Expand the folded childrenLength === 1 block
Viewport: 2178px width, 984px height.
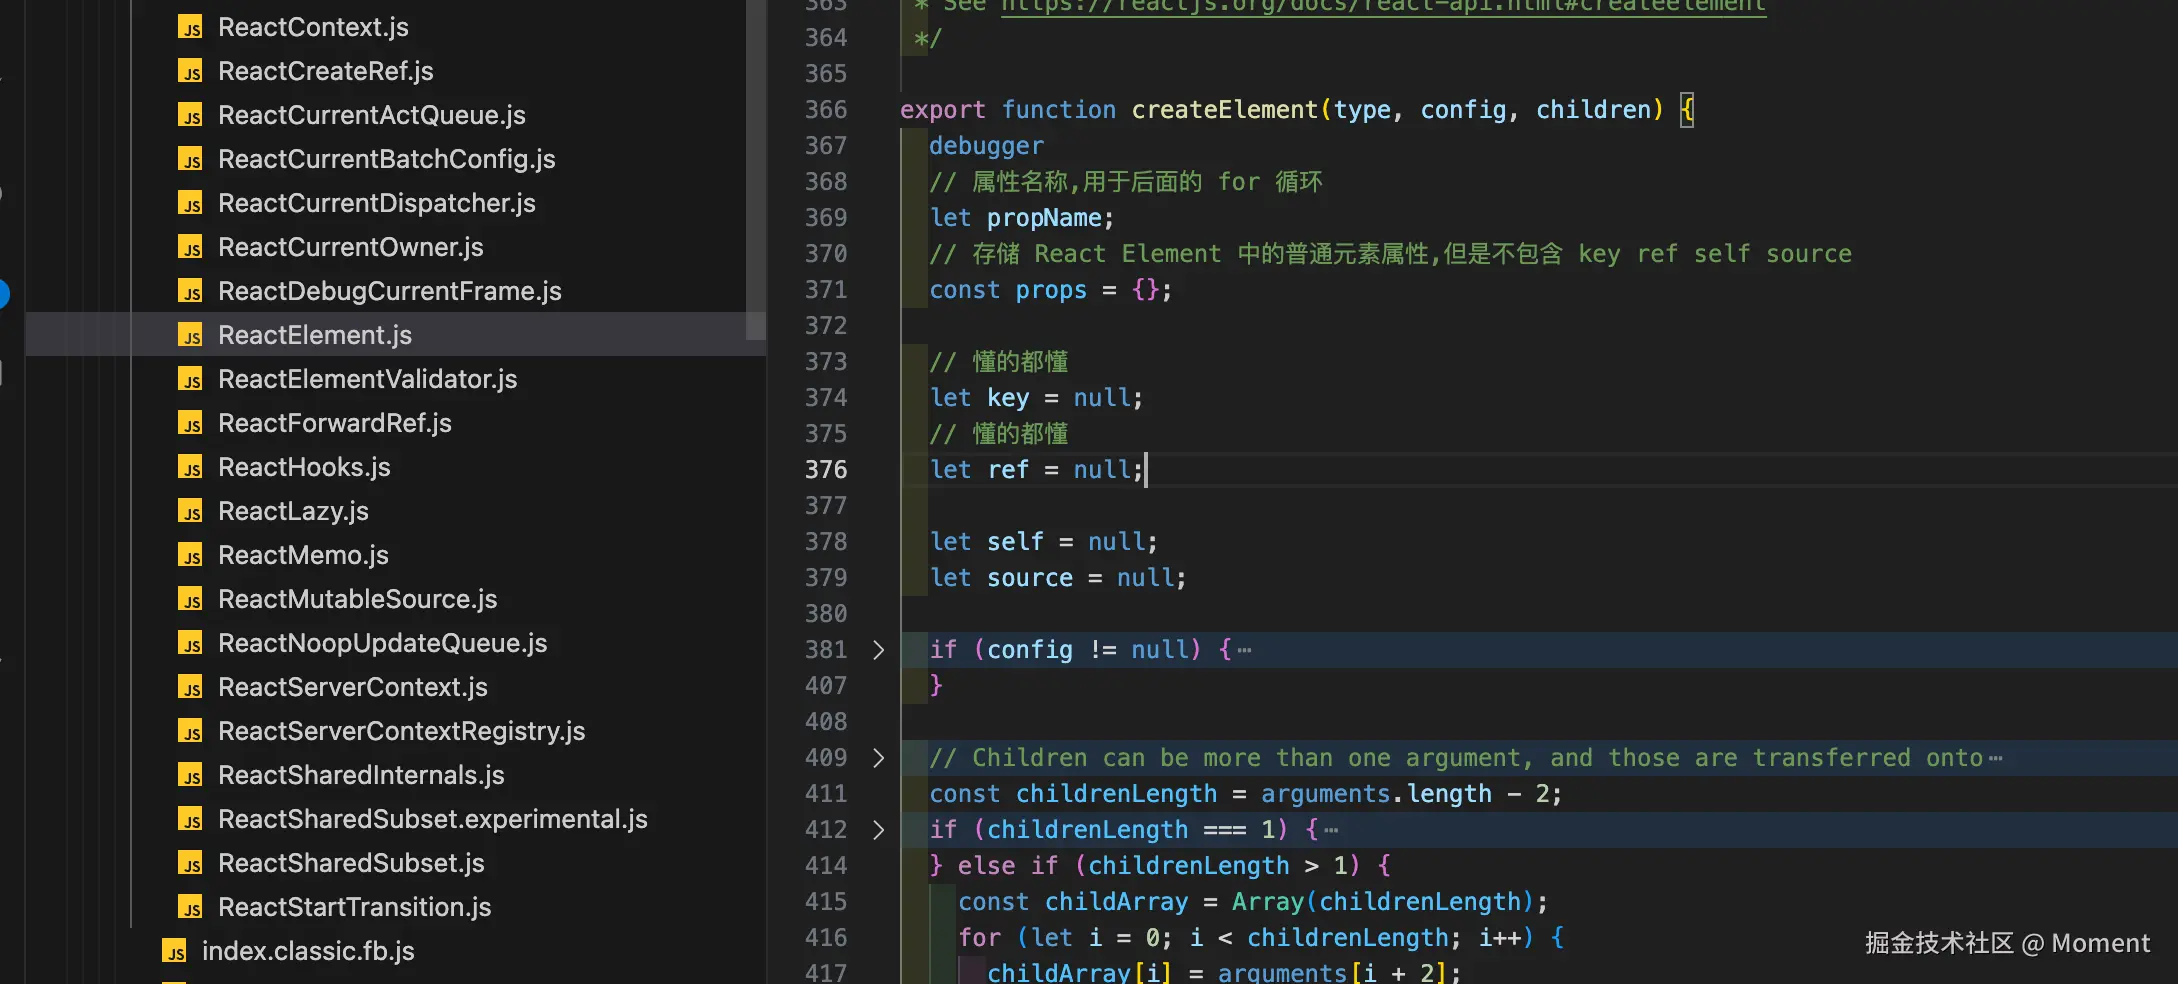pos(878,830)
